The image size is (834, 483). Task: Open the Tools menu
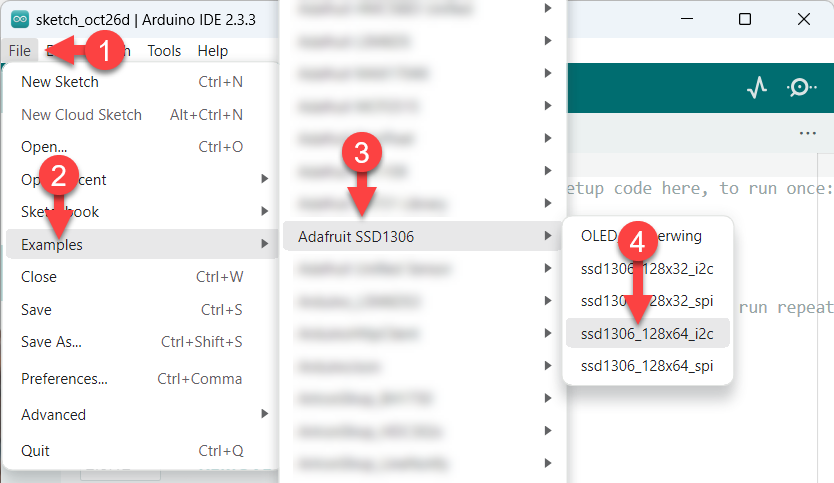point(164,51)
